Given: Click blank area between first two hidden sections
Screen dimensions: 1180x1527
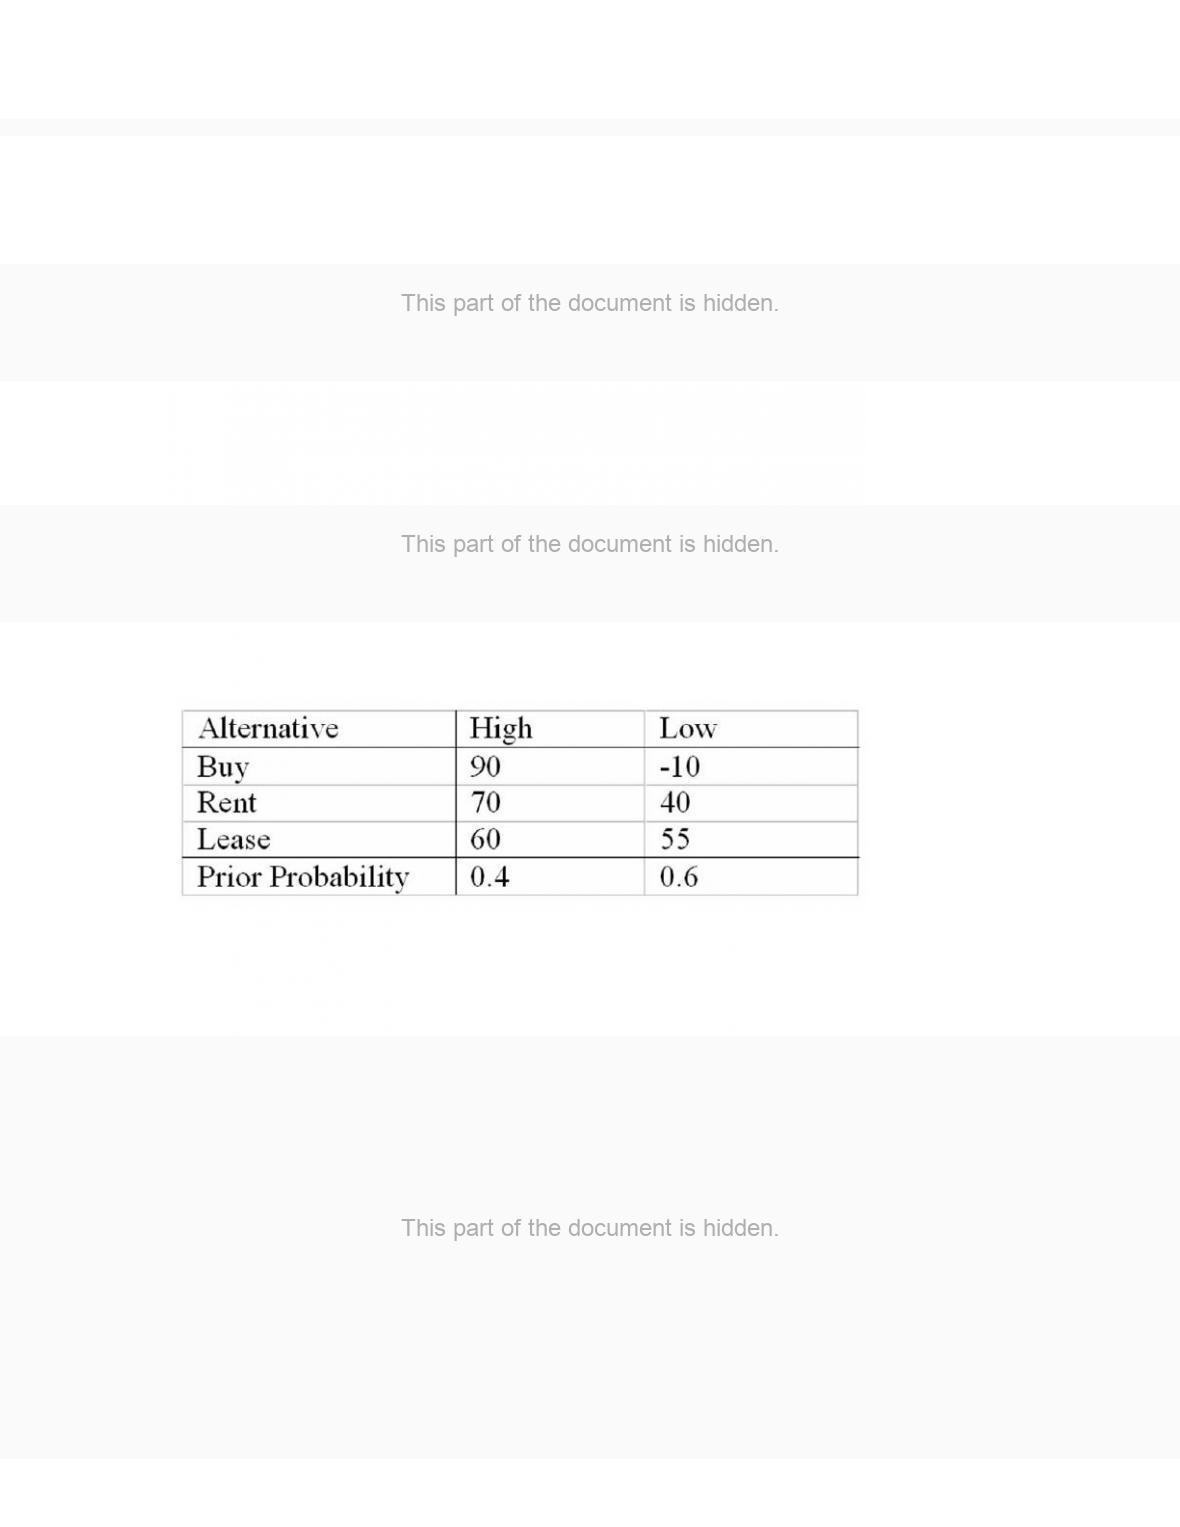Looking at the screenshot, I should (590, 443).
